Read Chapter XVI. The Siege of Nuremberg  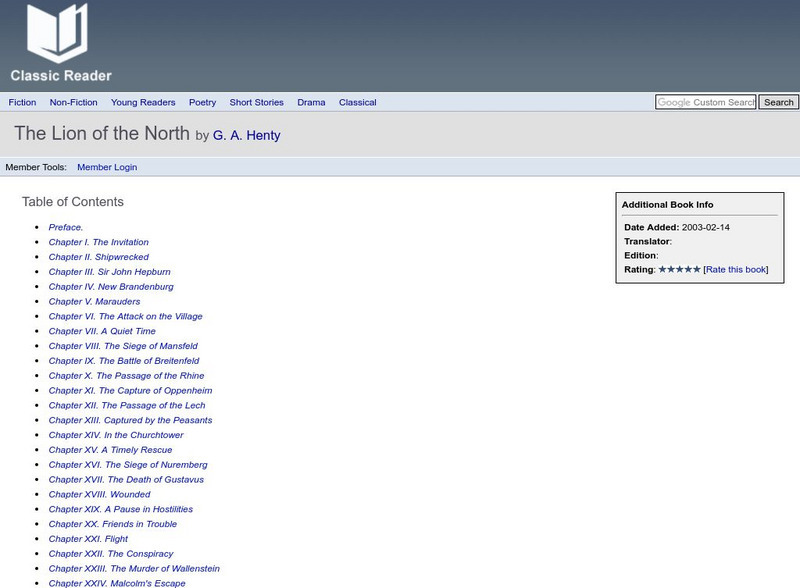tap(128, 464)
